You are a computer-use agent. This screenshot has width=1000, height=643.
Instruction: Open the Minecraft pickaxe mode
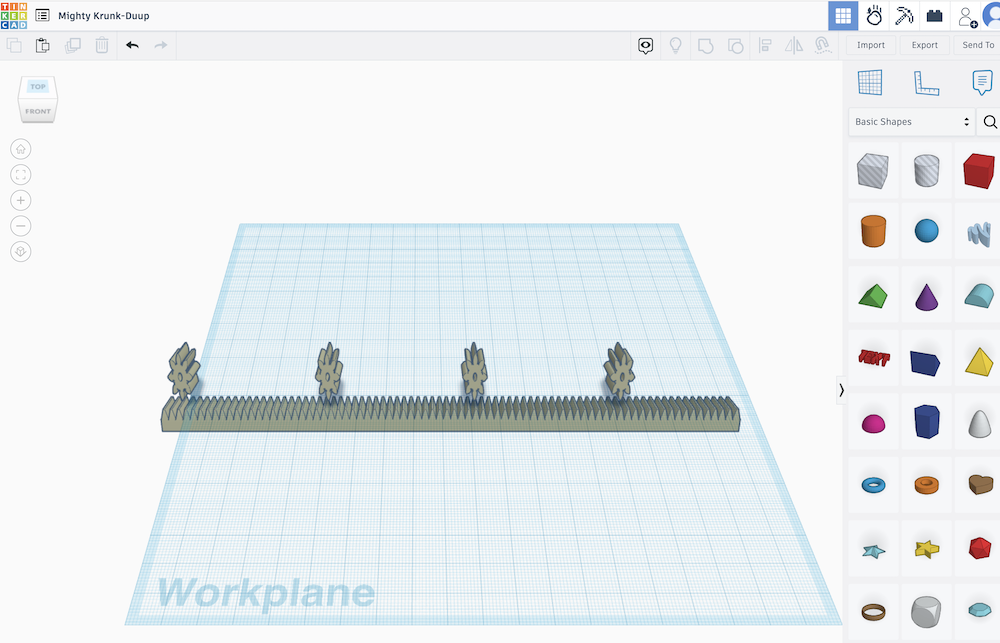click(904, 15)
